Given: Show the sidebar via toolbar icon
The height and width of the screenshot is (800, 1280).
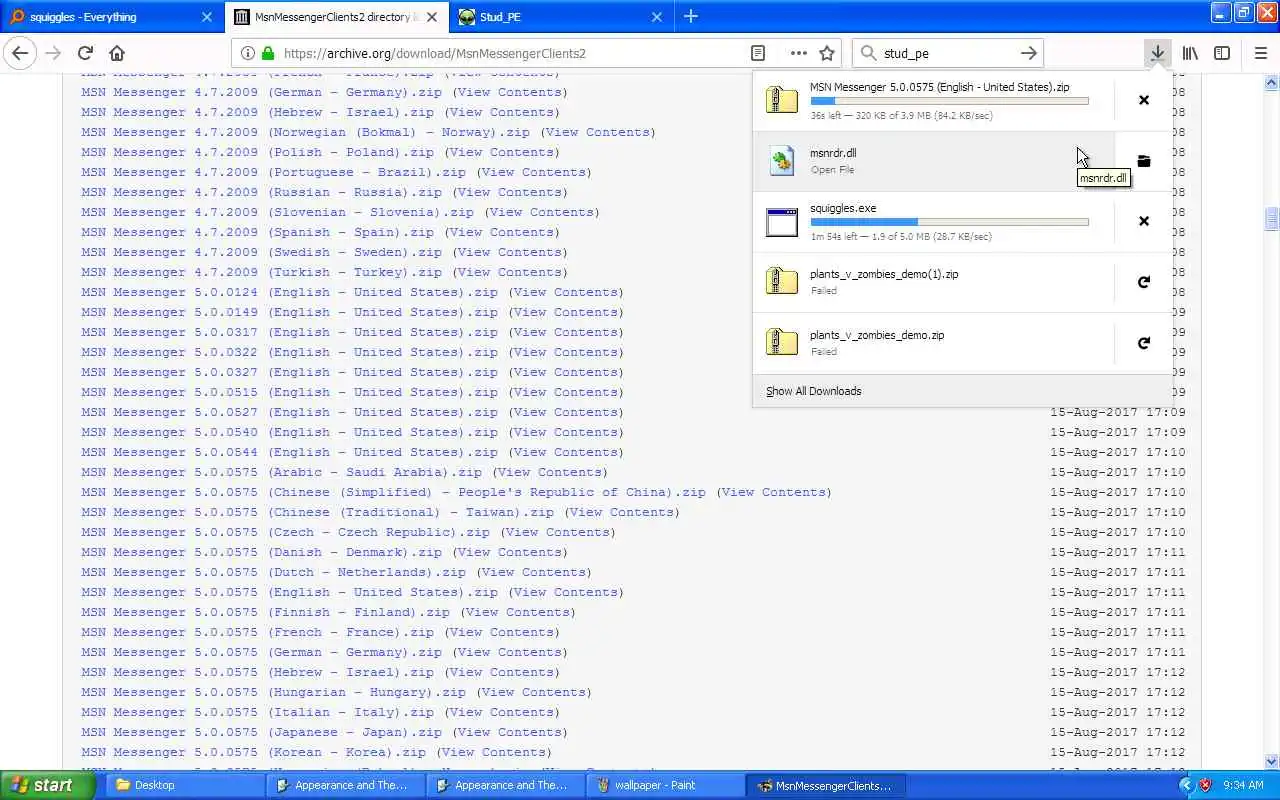Looking at the screenshot, I should 1222,53.
